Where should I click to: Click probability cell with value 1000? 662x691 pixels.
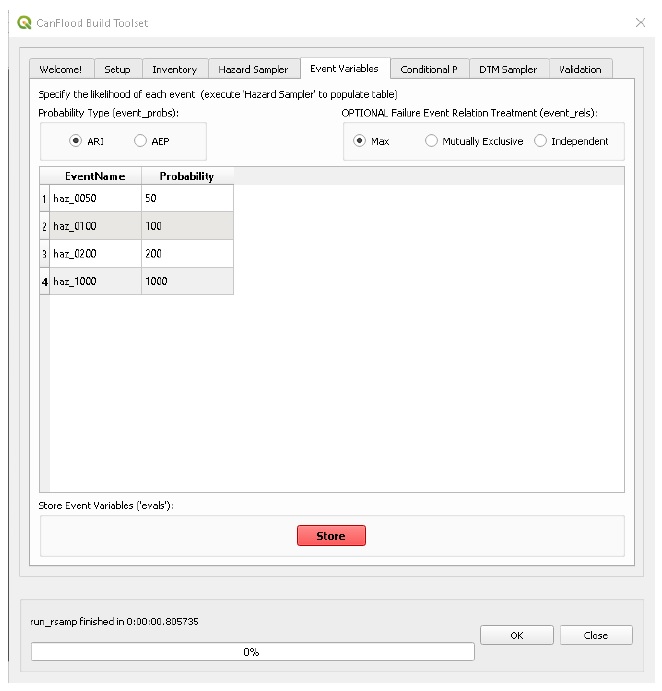pos(187,281)
